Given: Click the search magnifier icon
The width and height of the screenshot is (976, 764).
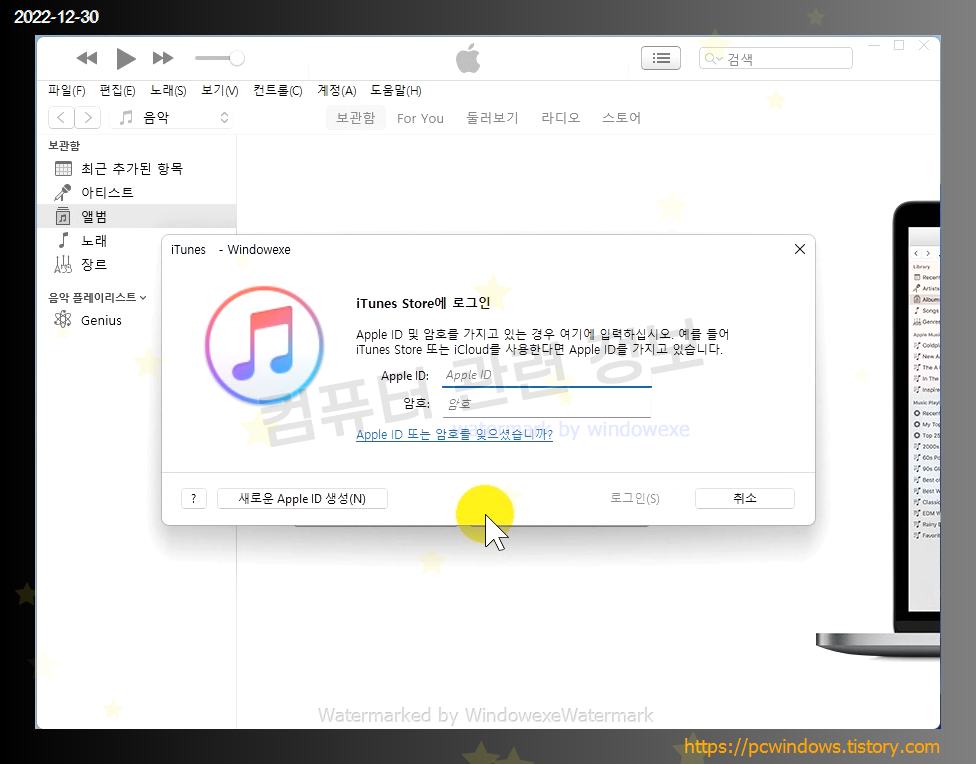Looking at the screenshot, I should point(710,59).
